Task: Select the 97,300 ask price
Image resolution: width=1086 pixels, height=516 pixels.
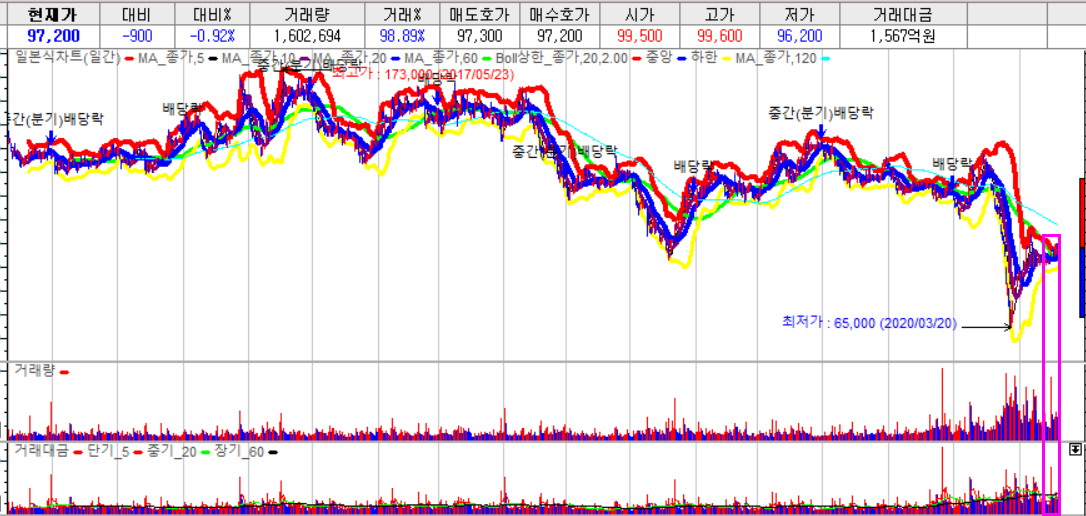Action: point(480,36)
